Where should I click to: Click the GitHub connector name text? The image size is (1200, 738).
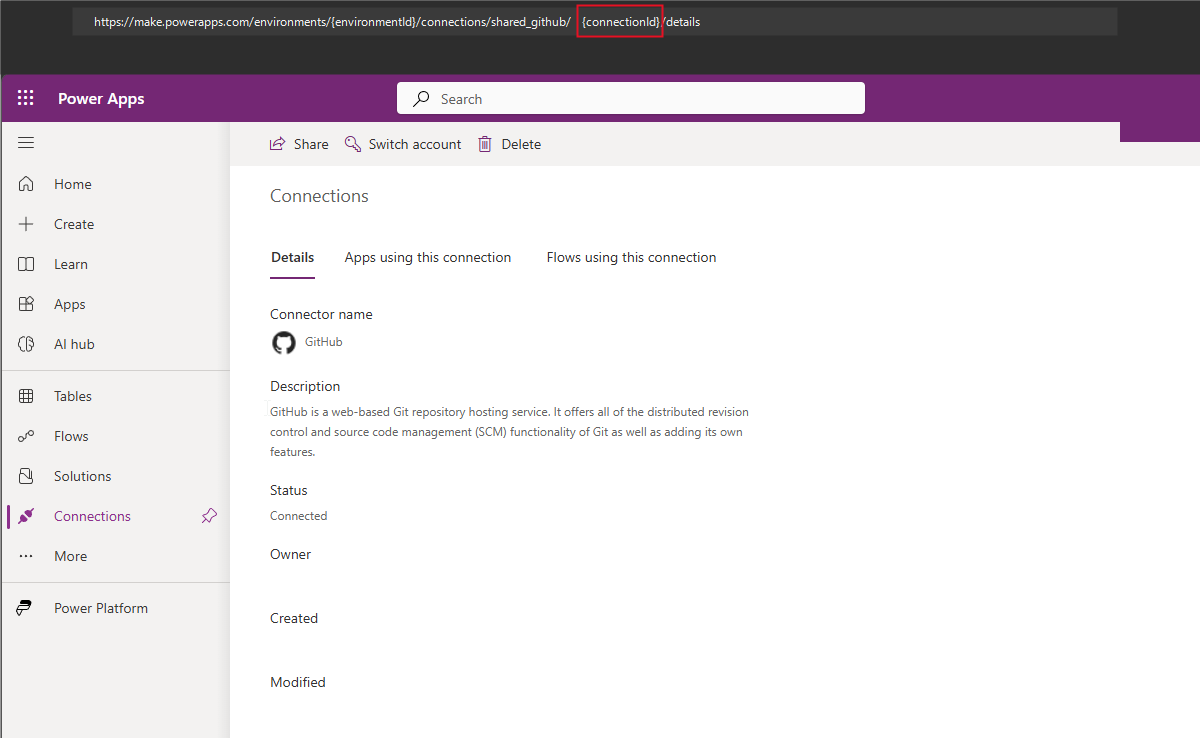[324, 342]
